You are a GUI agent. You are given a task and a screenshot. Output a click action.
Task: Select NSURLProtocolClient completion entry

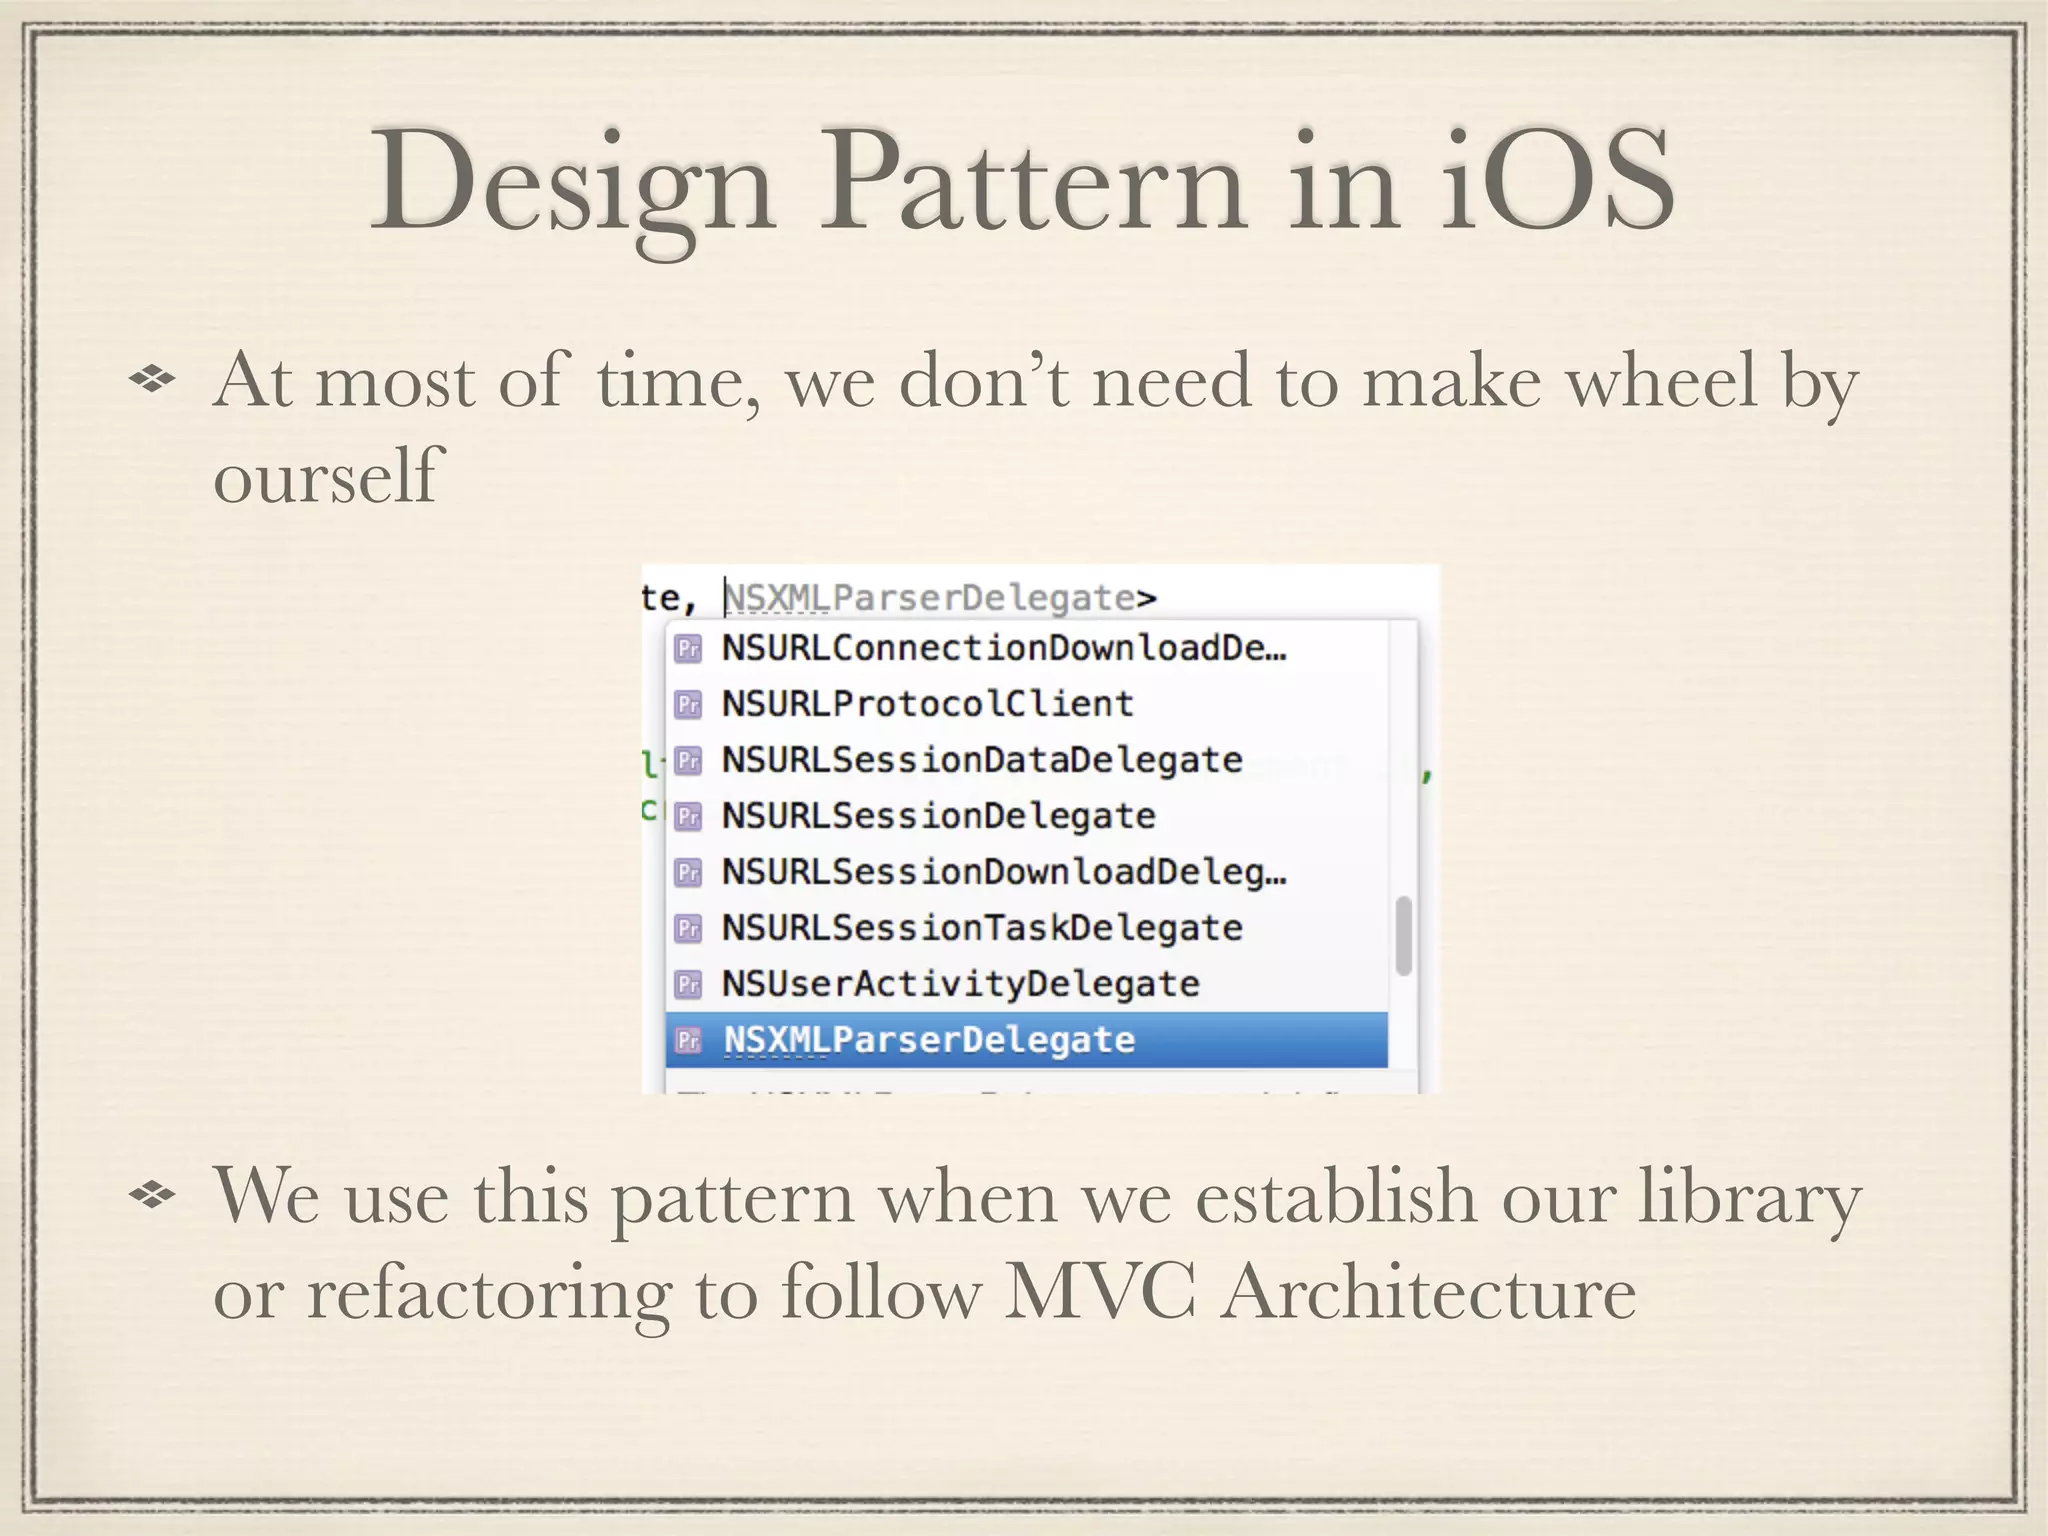tap(1027, 704)
